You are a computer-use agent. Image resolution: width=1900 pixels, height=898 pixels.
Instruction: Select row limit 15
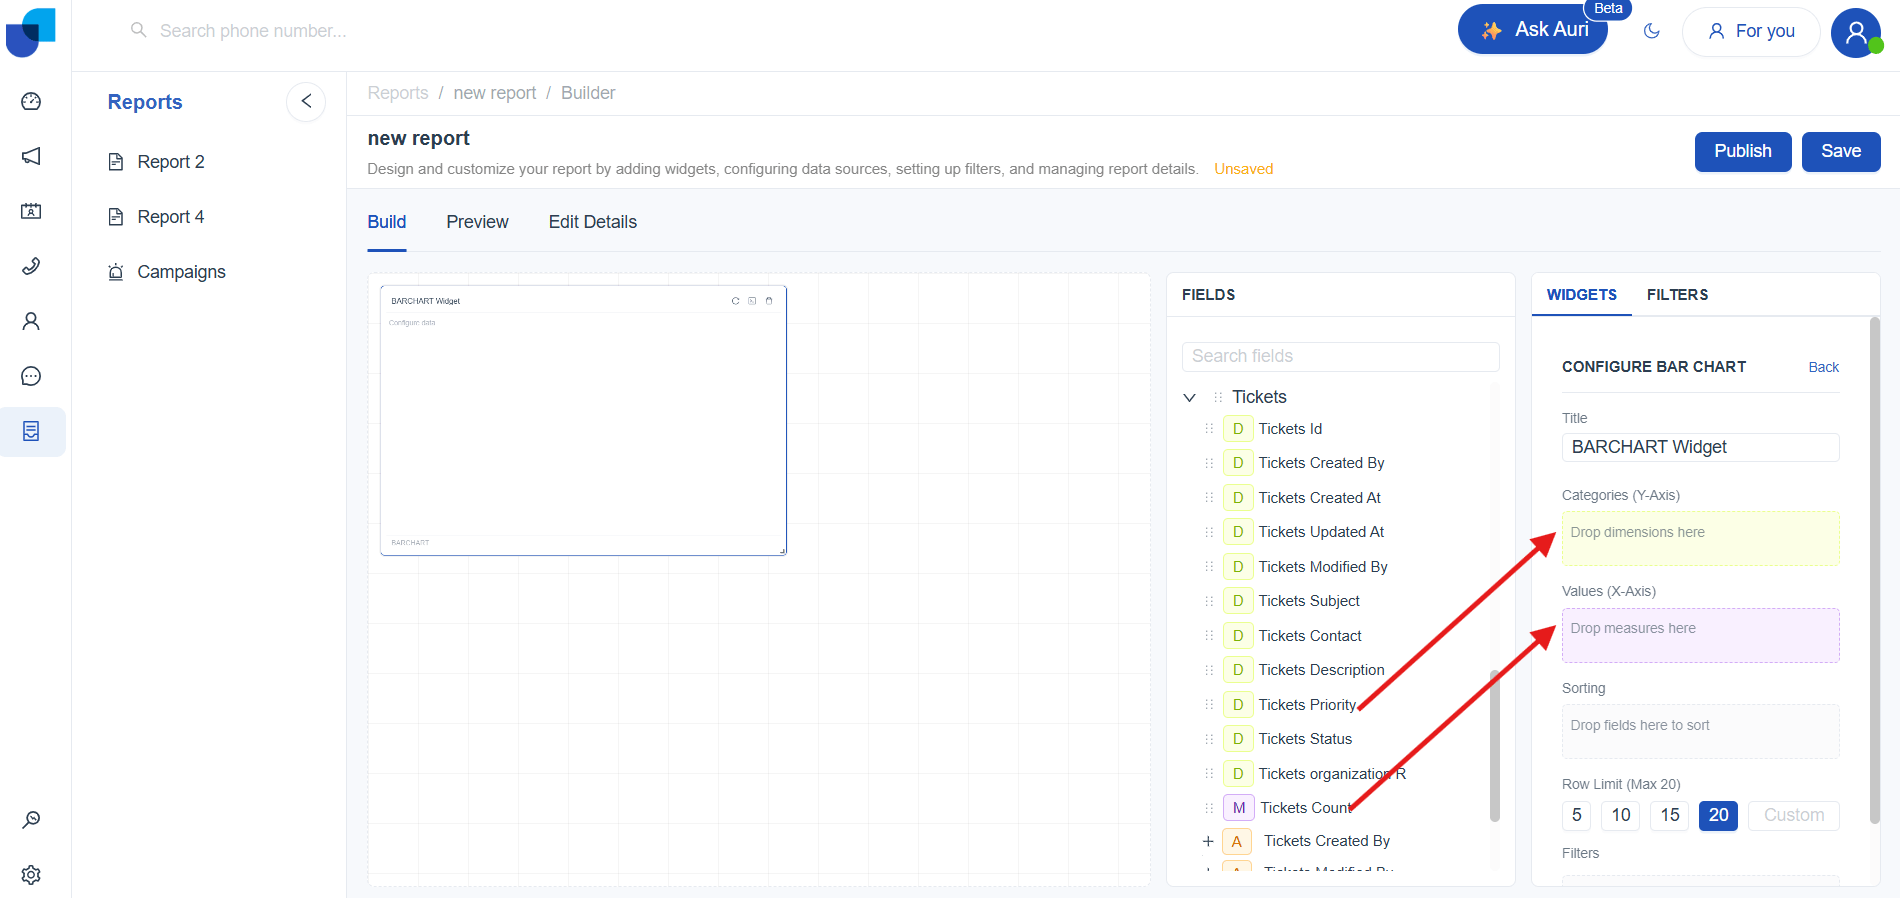tap(1670, 815)
